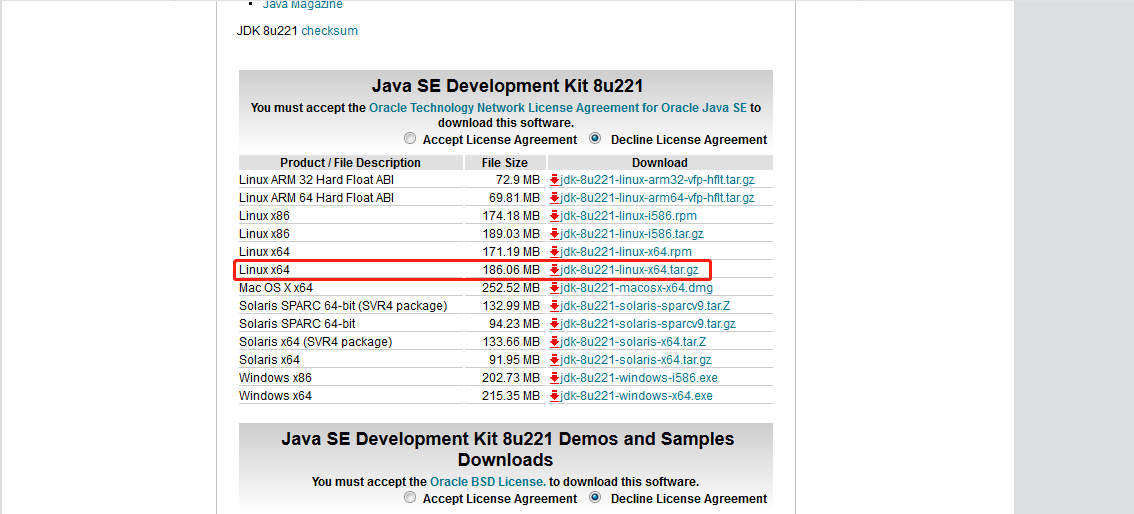Viewport: 1134px width, 514px height.
Task: Click the download arrow icon beside jdk-8u221-solaris-x64.tar.gz
Action: 555,360
